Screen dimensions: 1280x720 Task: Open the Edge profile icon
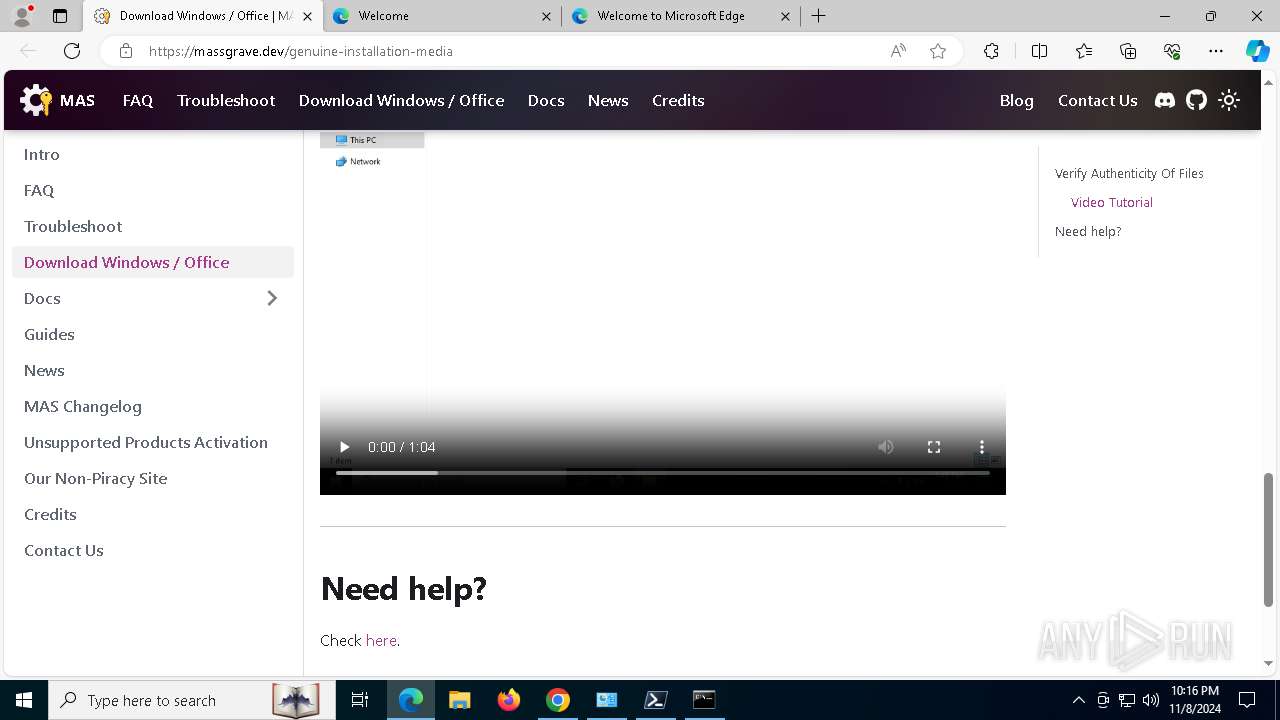click(x=22, y=15)
